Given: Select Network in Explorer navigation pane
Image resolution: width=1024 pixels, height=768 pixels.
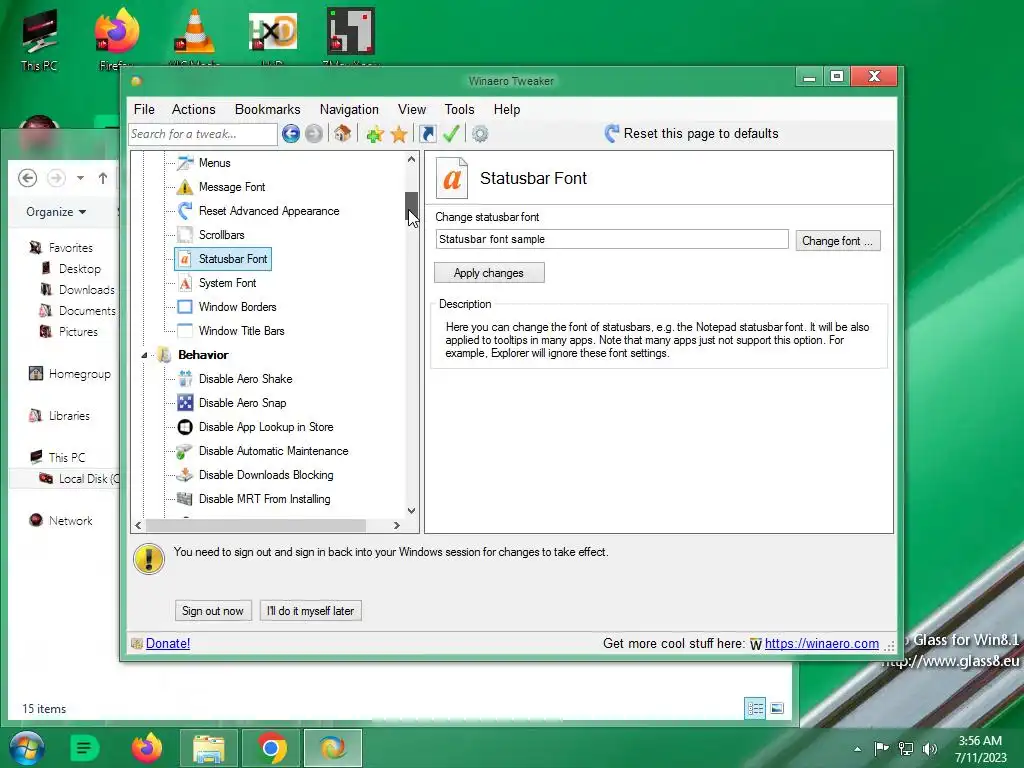Looking at the screenshot, I should 70,520.
